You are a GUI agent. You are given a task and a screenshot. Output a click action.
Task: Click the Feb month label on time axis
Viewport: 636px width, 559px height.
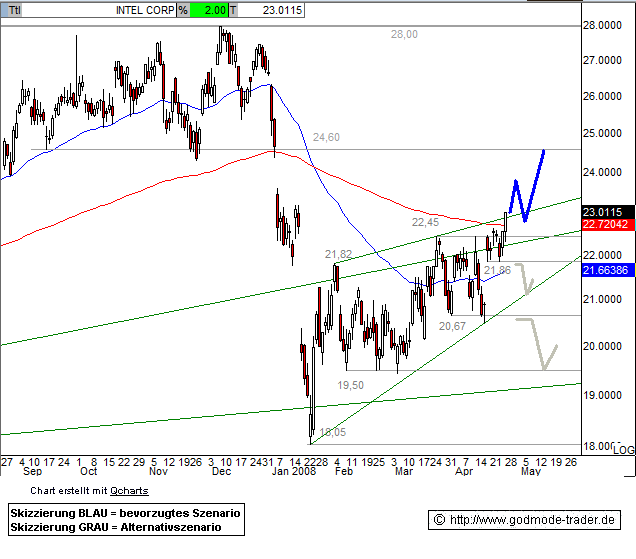[344, 471]
